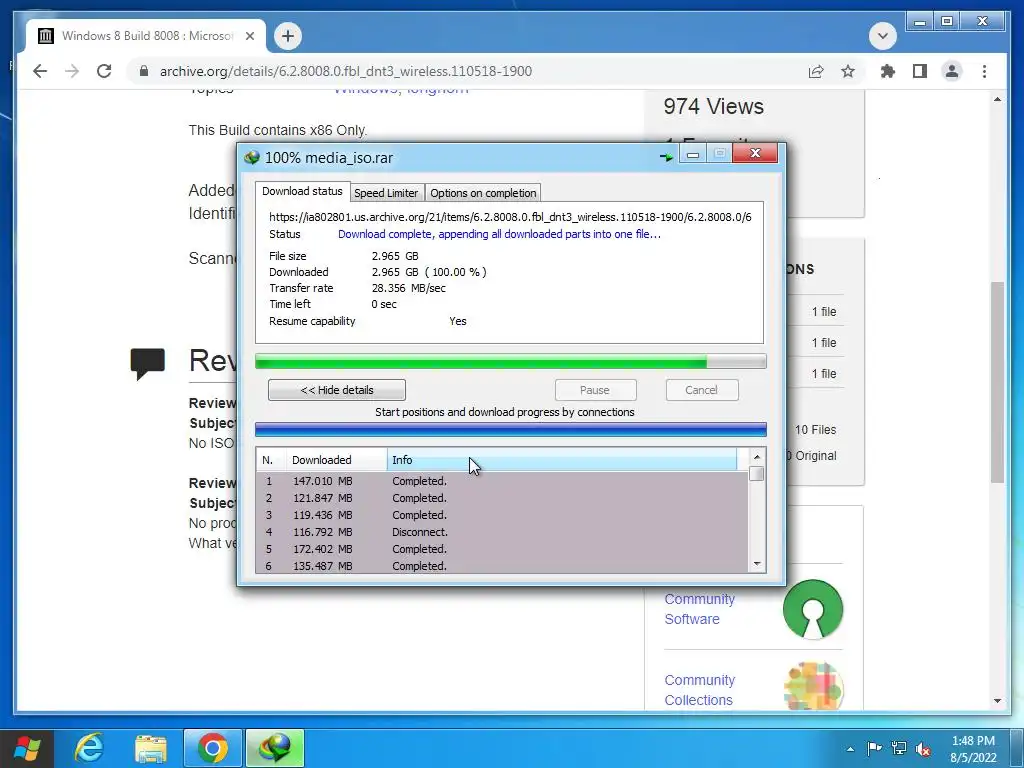The image size is (1024, 768).
Task: Click the IDM globe icon in dialog title
Action: click(x=251, y=157)
